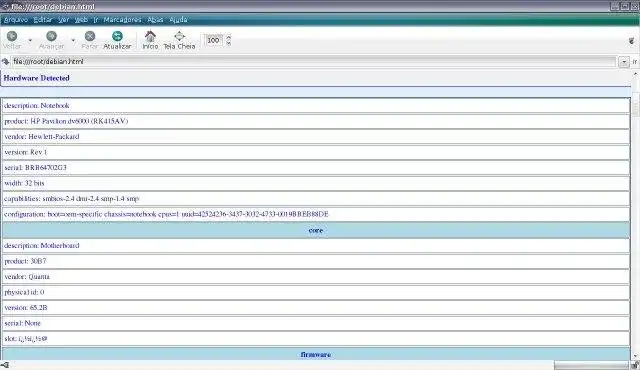Click the vertical scrollbar down arrow

[x=635, y=357]
